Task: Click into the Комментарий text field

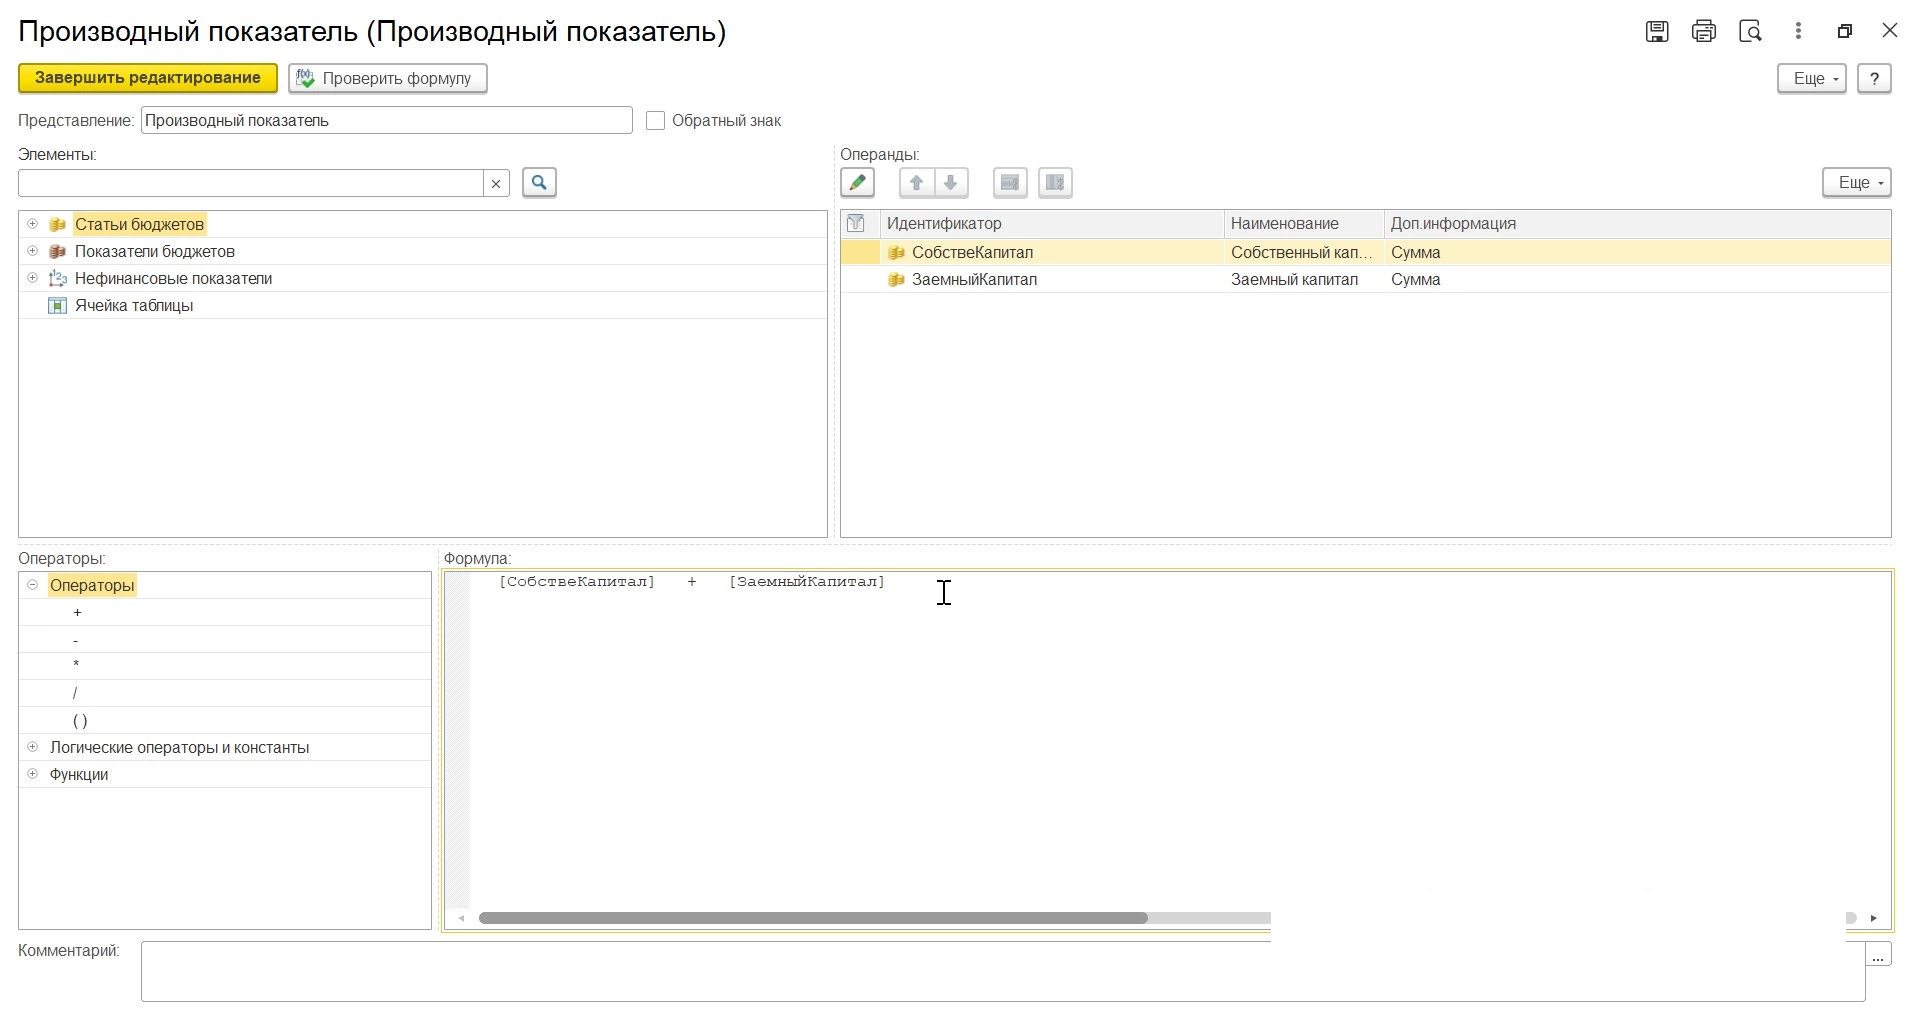Action: coord(1003,971)
